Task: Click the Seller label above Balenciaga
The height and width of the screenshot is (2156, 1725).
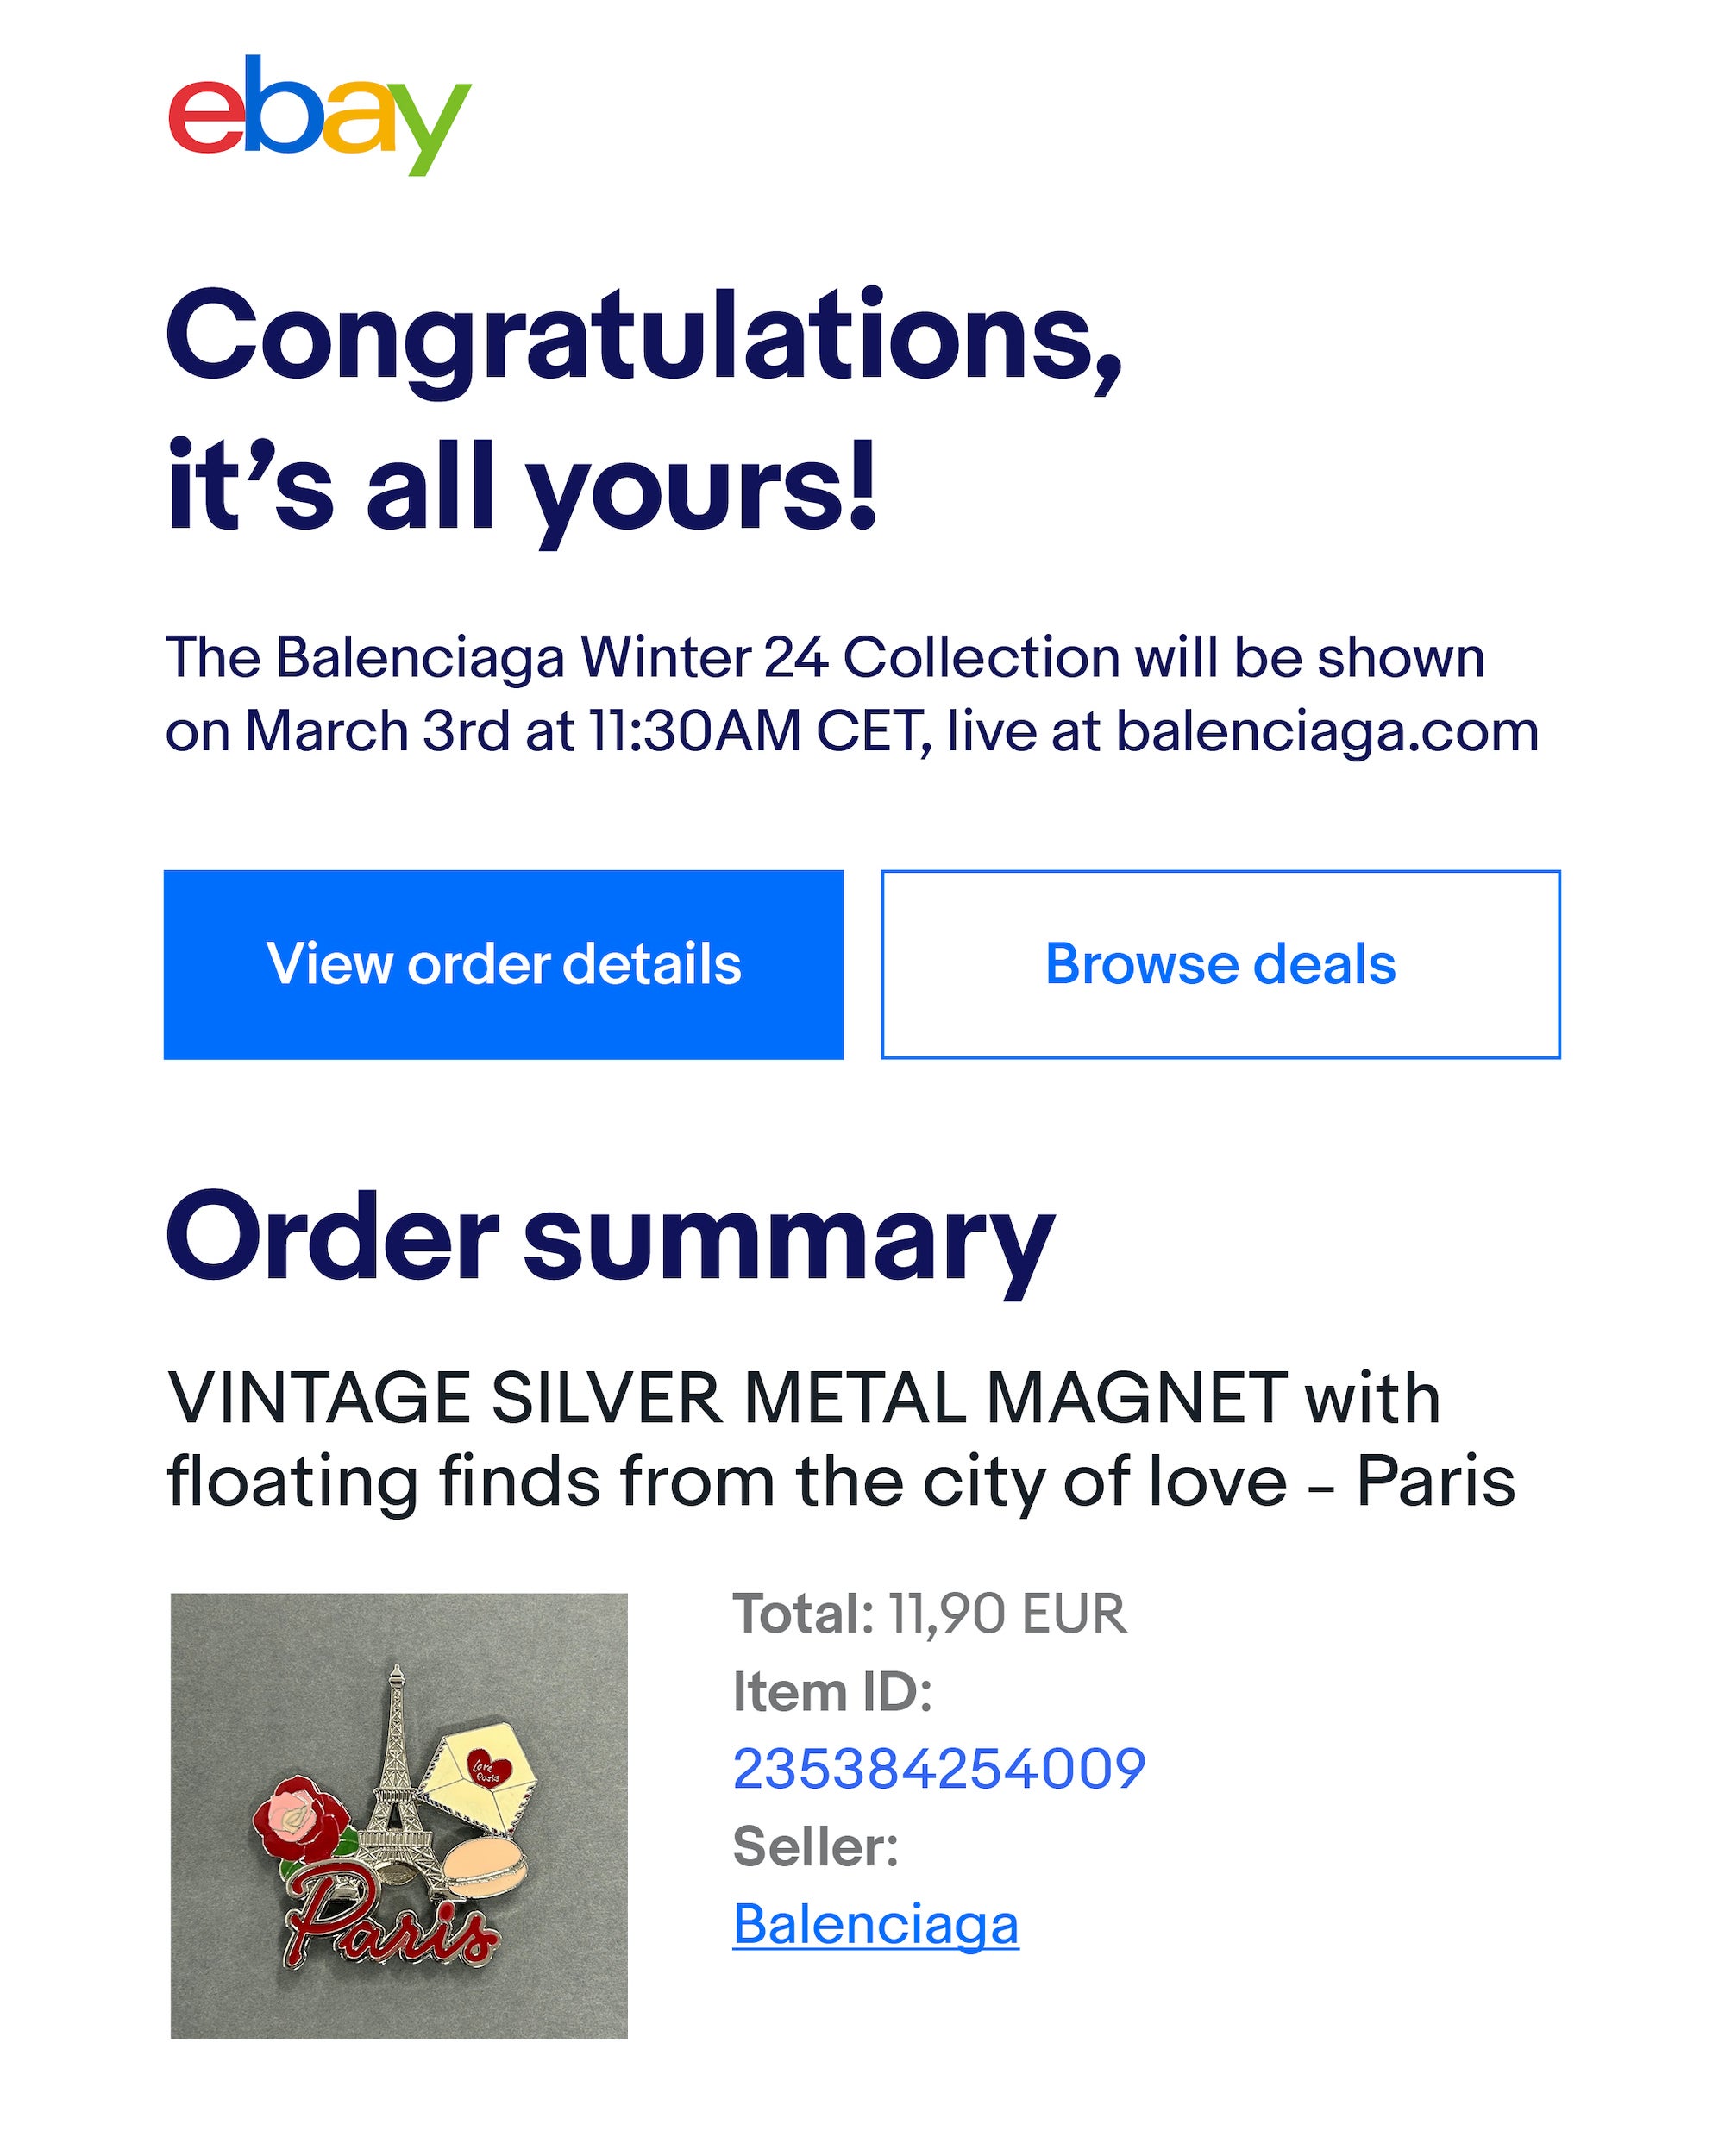Action: tap(815, 1846)
